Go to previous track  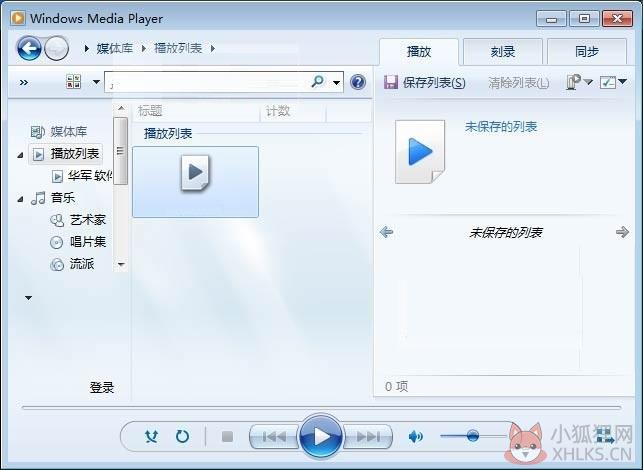[274, 436]
